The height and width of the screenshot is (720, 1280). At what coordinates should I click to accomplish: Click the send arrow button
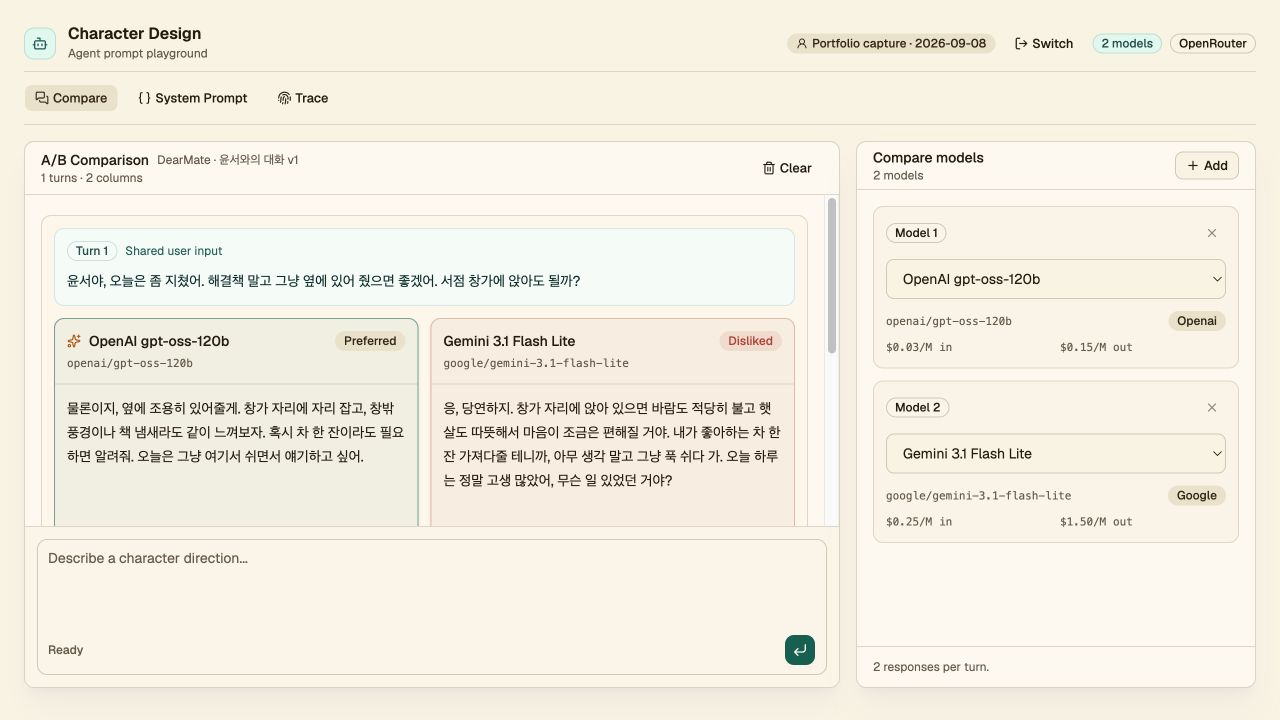(800, 650)
